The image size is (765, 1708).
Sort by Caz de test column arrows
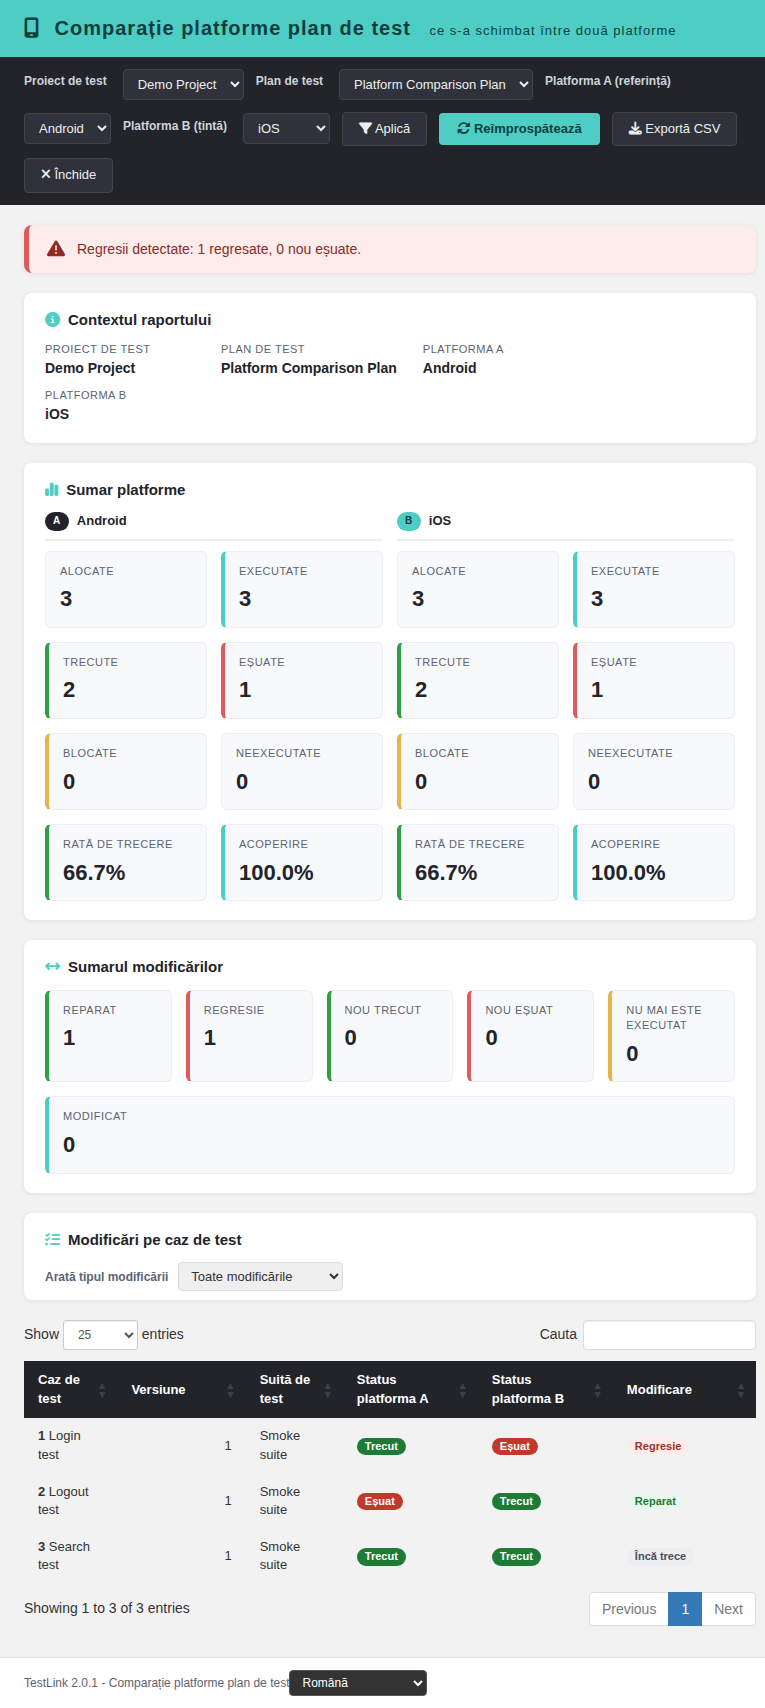coord(102,1390)
